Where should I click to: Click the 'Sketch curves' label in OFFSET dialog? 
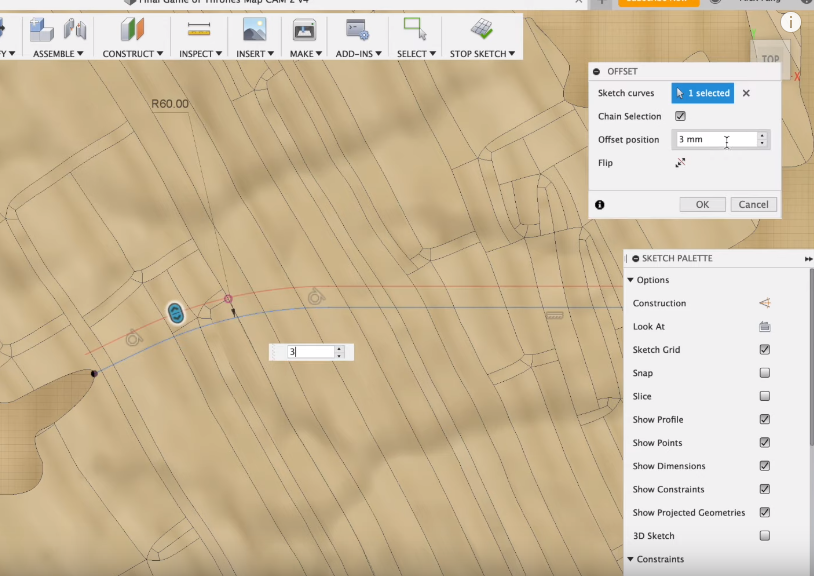point(626,93)
